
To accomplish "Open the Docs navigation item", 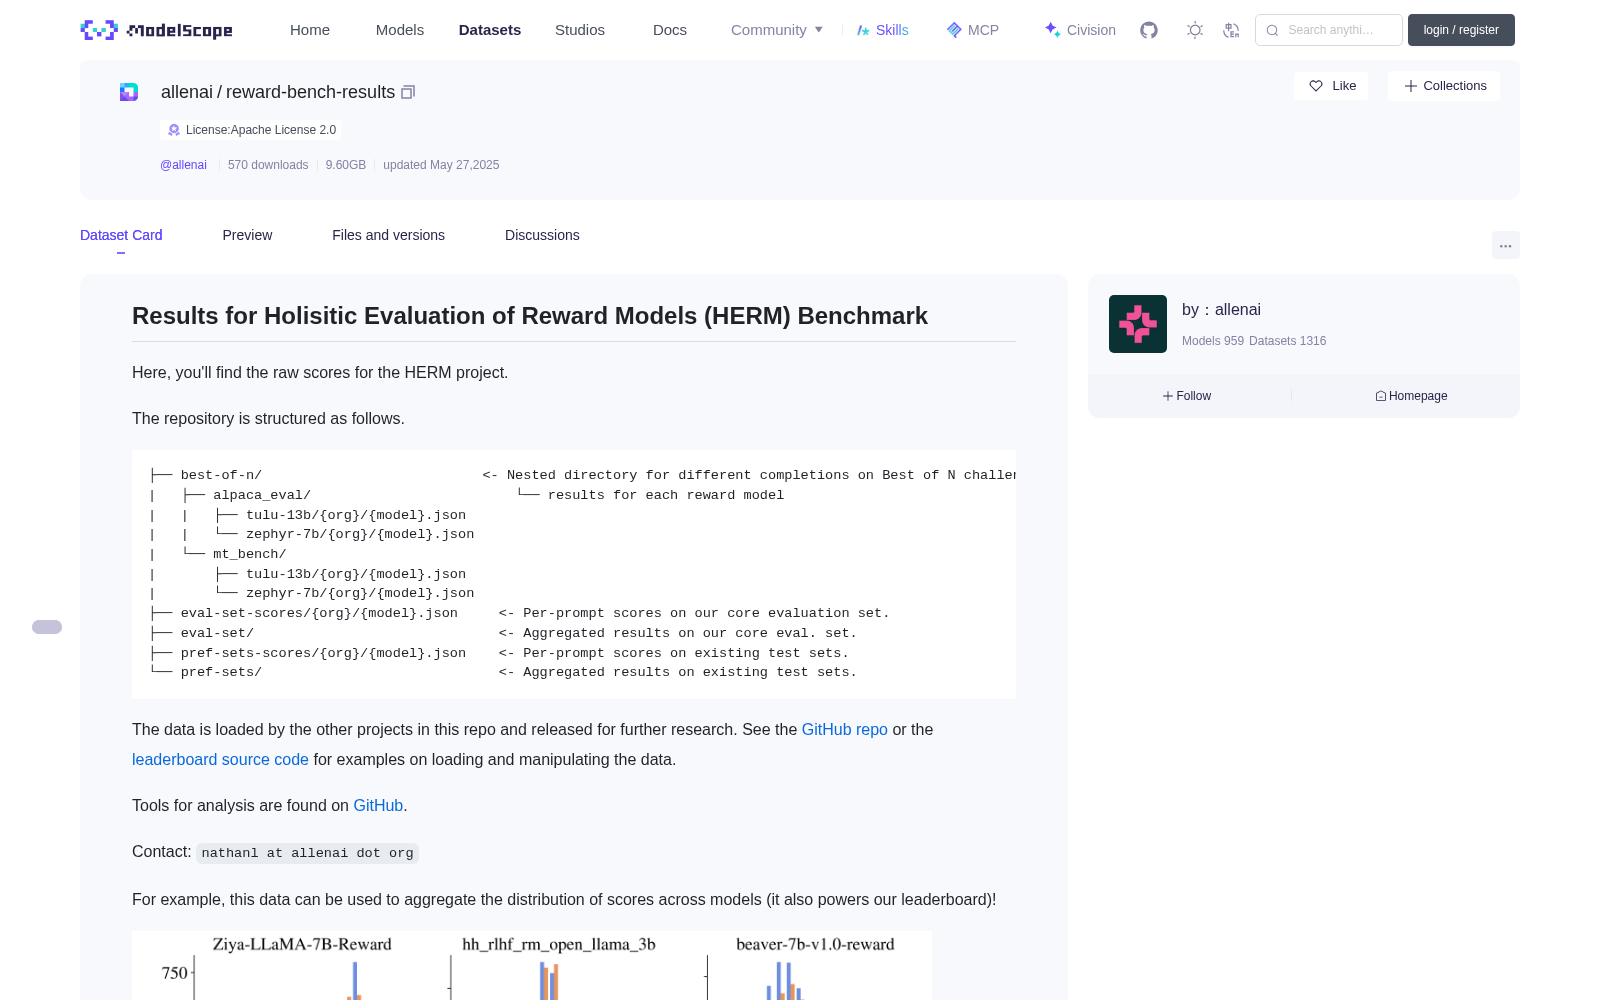I will tap(670, 30).
